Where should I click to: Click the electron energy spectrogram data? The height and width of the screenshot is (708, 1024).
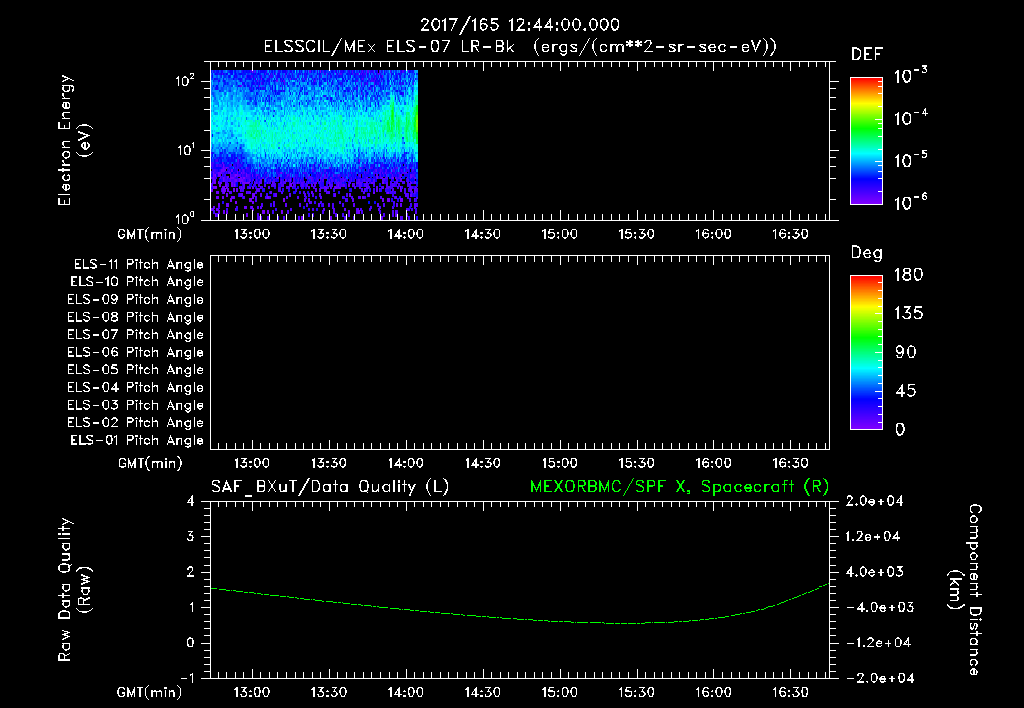314,144
